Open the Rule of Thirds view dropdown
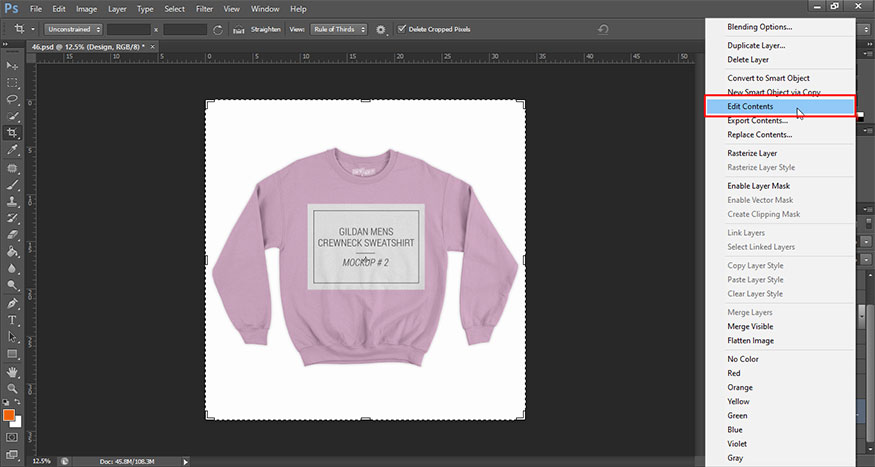The width and height of the screenshot is (875, 467). 338,30
